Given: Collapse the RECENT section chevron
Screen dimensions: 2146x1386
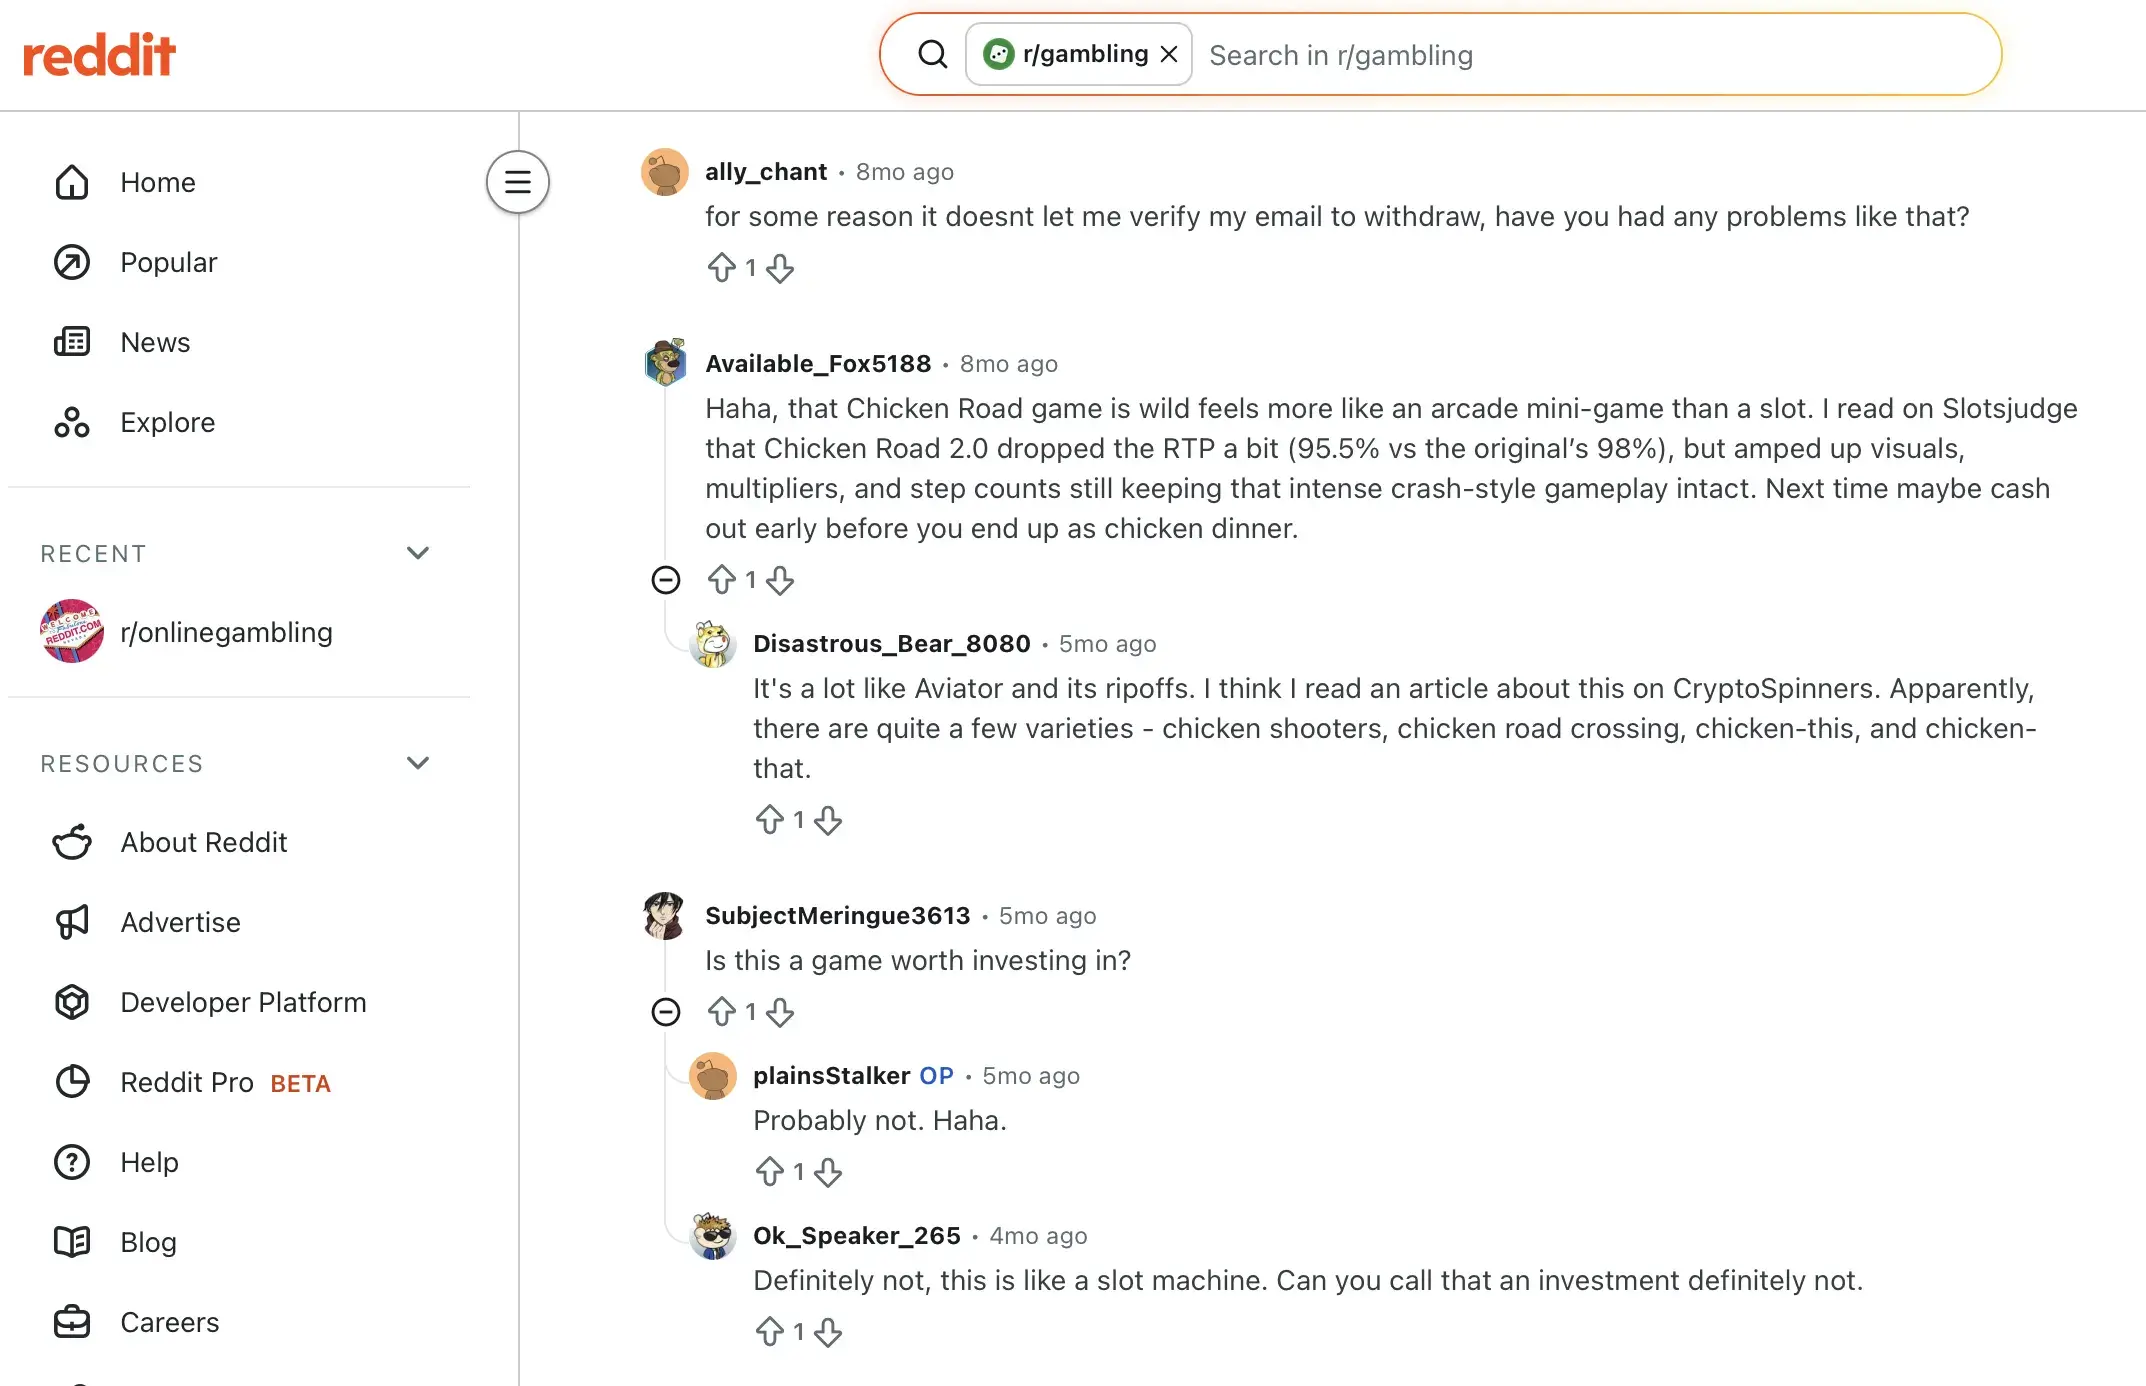Looking at the screenshot, I should pyautogui.click(x=418, y=553).
